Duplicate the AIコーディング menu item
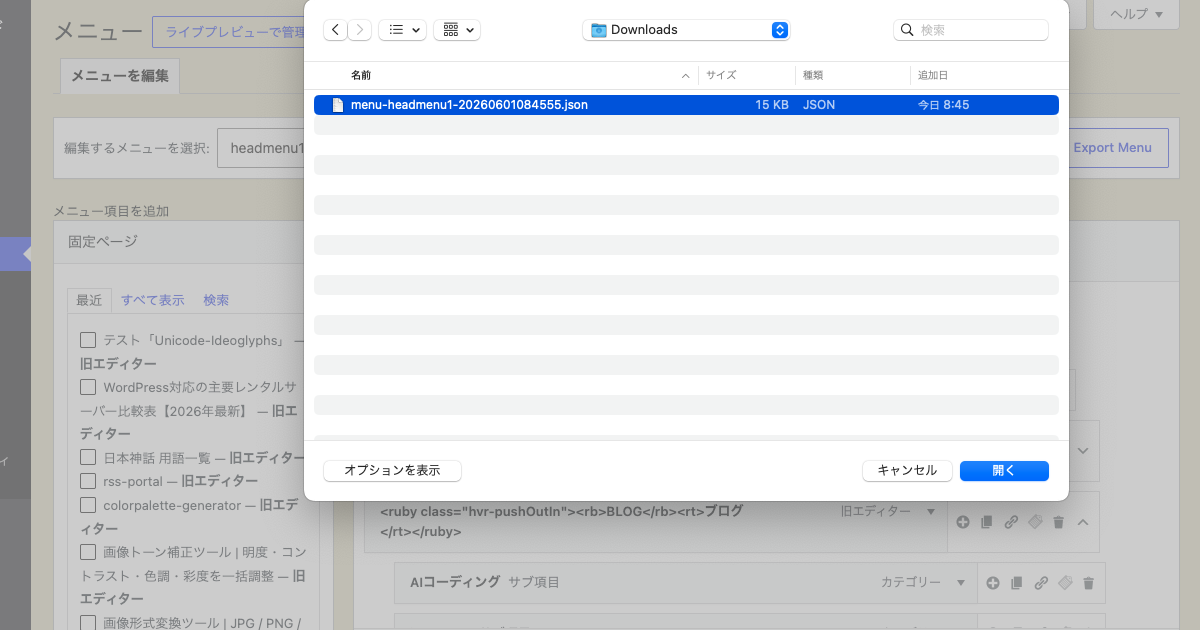The height and width of the screenshot is (630, 1200). click(x=1017, y=583)
